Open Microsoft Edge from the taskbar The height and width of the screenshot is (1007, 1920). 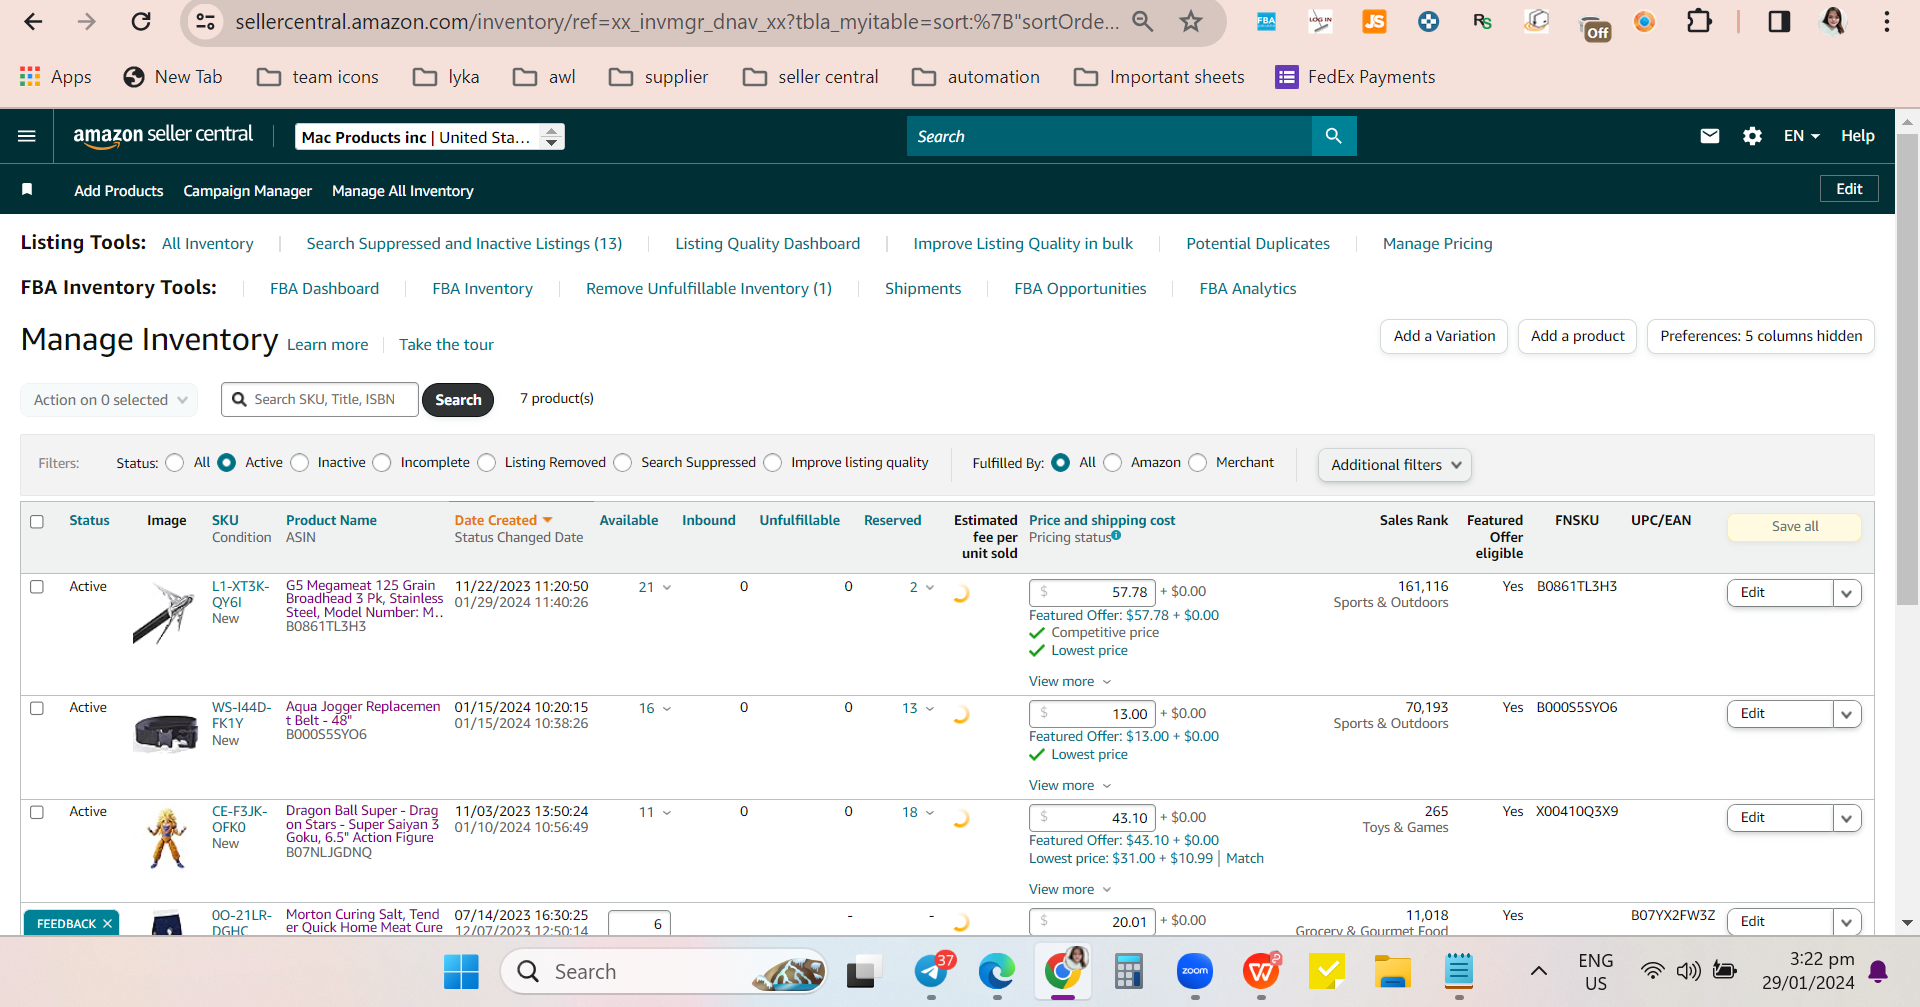997,971
